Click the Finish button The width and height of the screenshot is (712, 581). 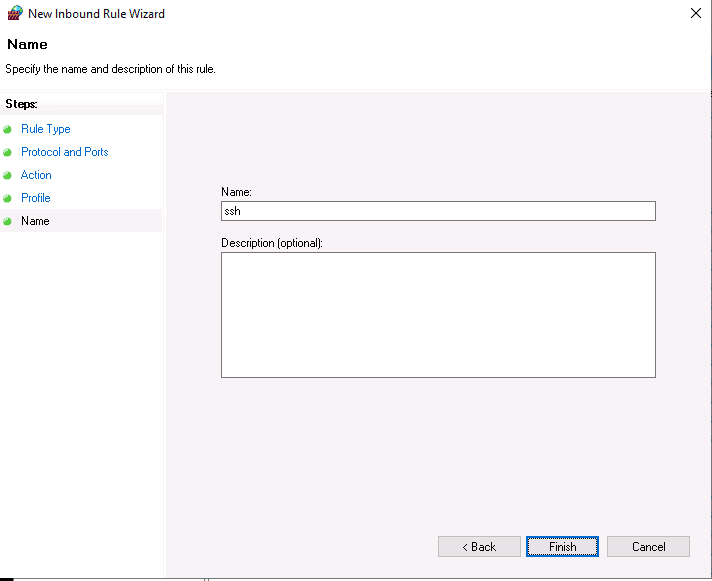pyautogui.click(x=562, y=547)
